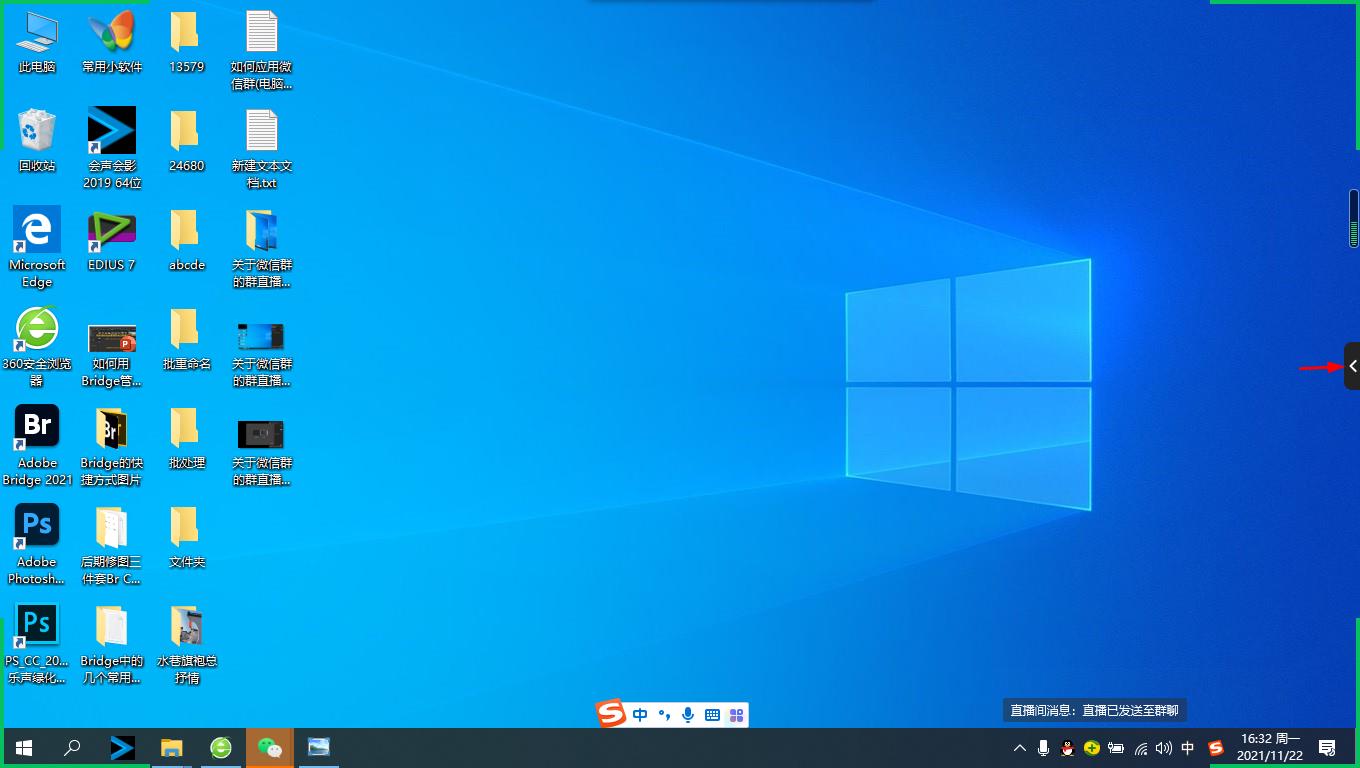Toggle the 中 input indicator in system tray
Image resolution: width=1360 pixels, height=768 pixels.
coord(1188,748)
